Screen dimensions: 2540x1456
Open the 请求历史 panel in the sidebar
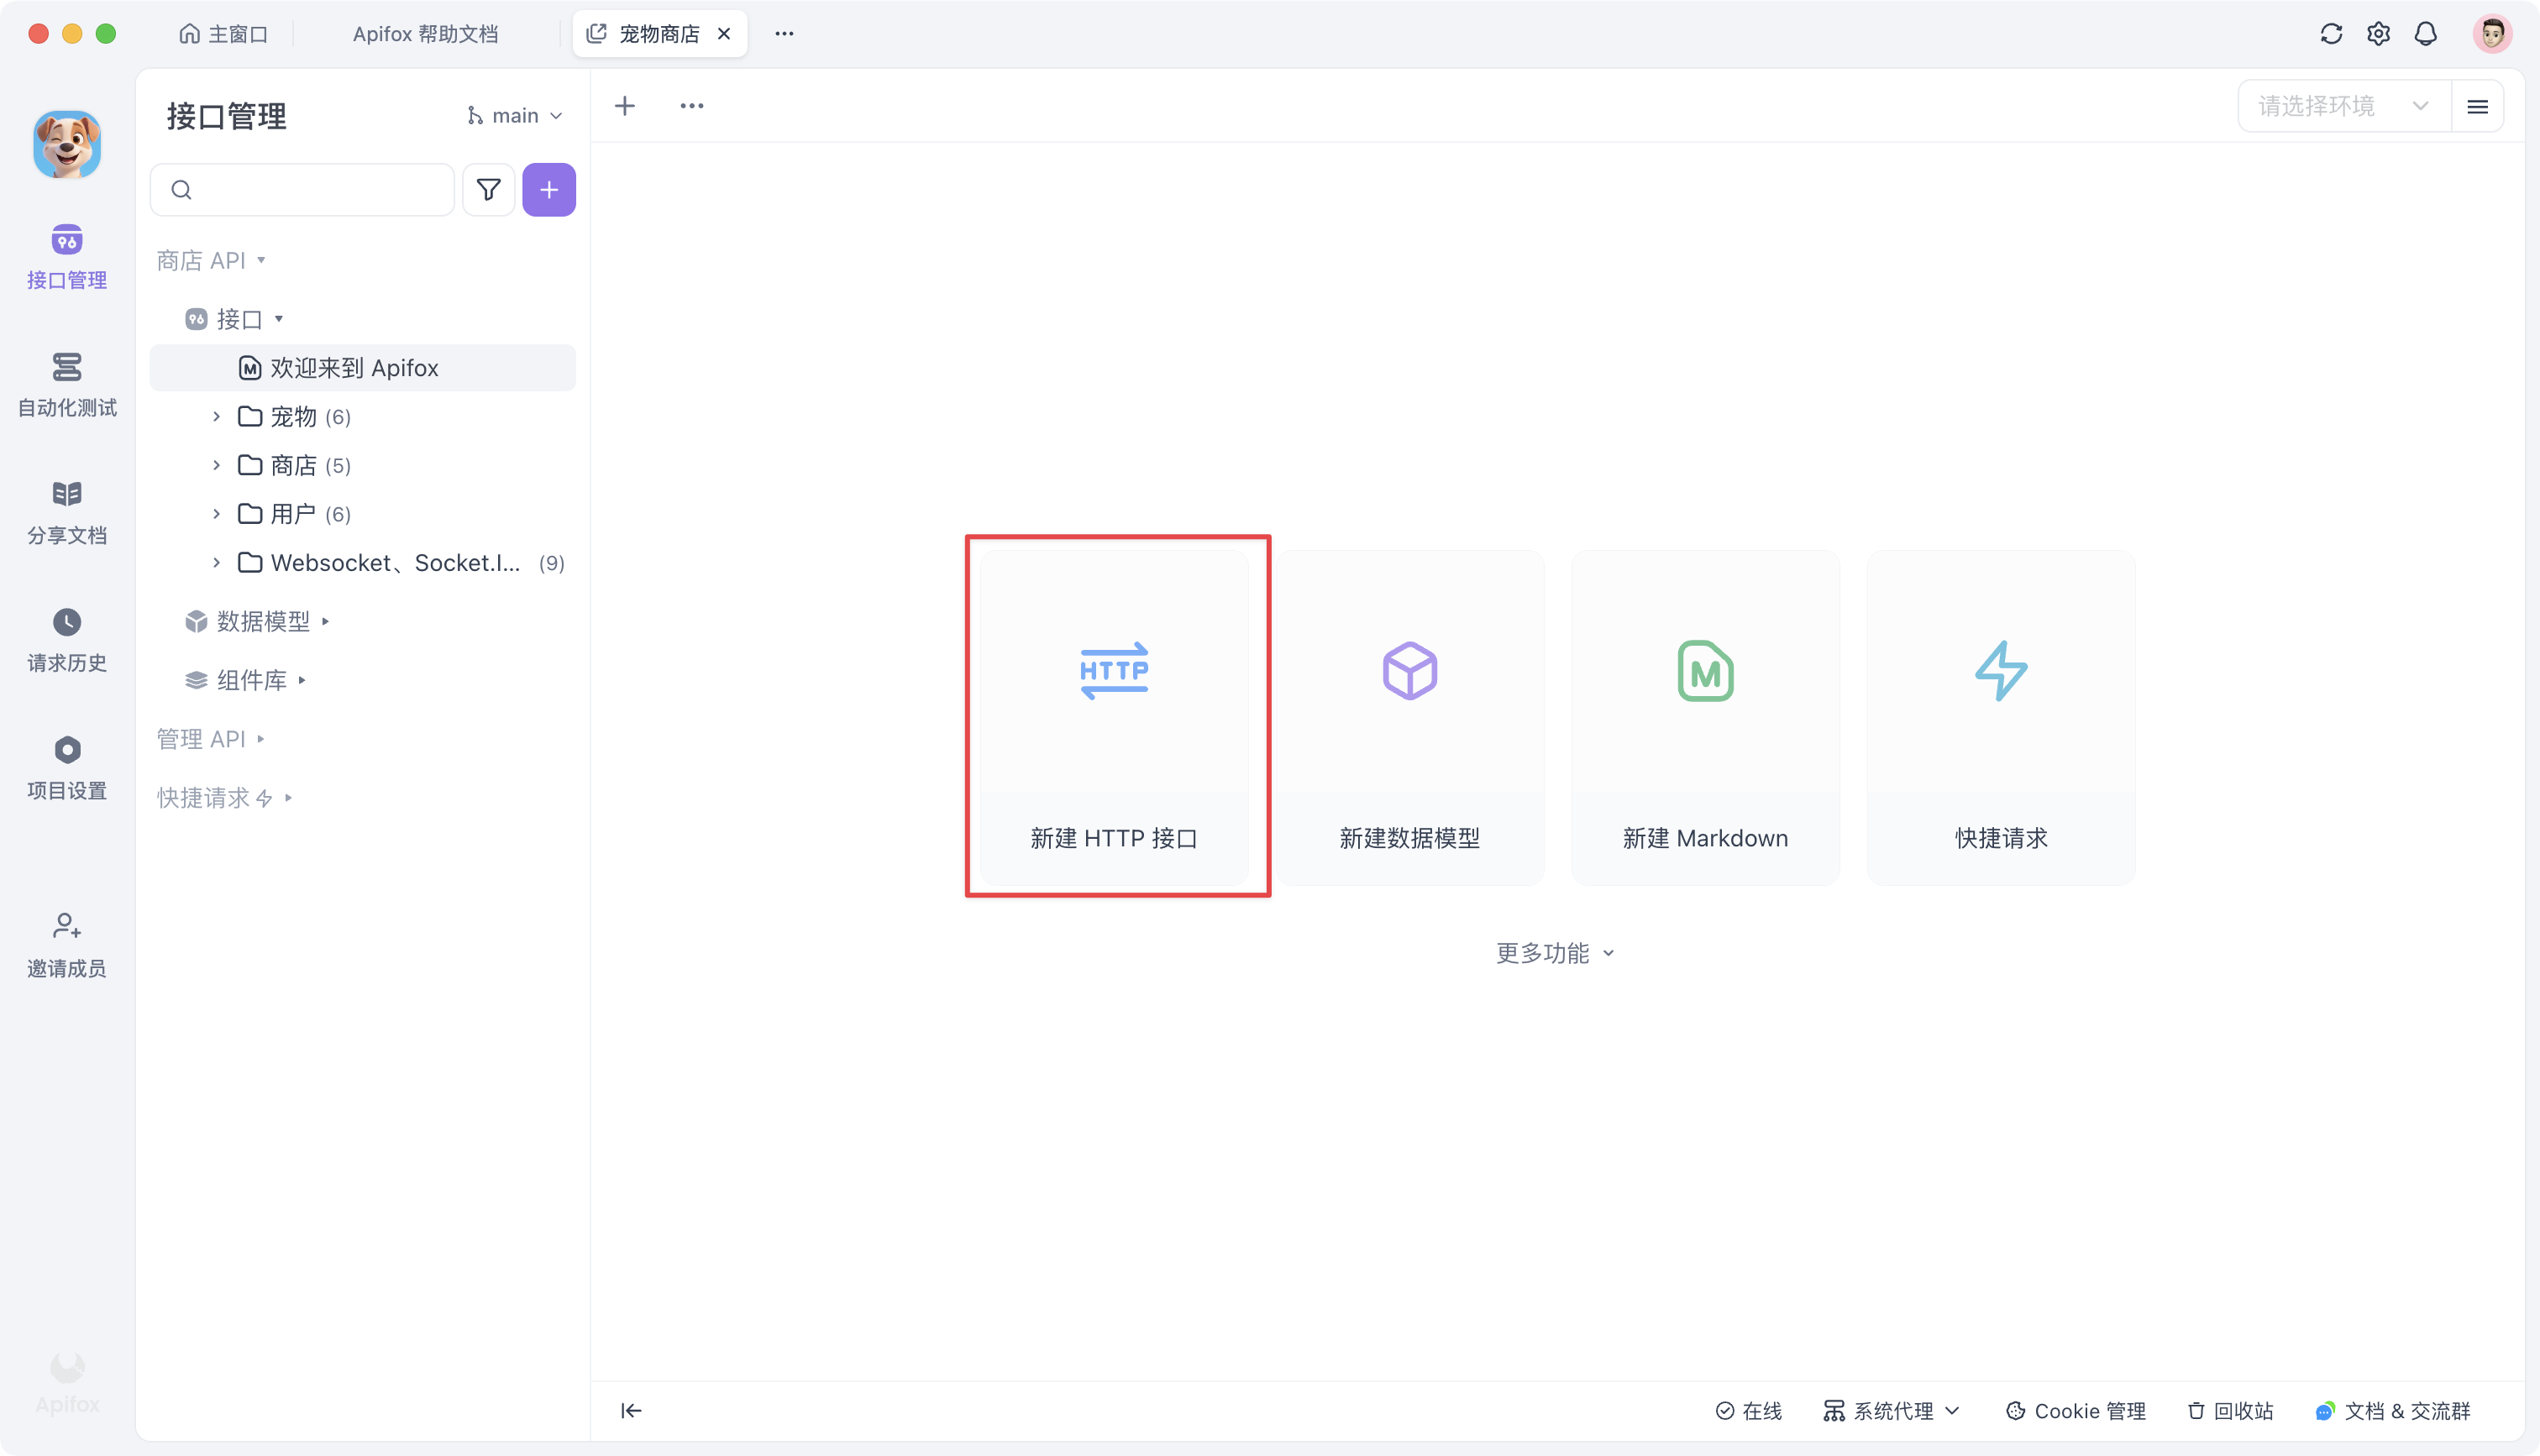coord(66,638)
